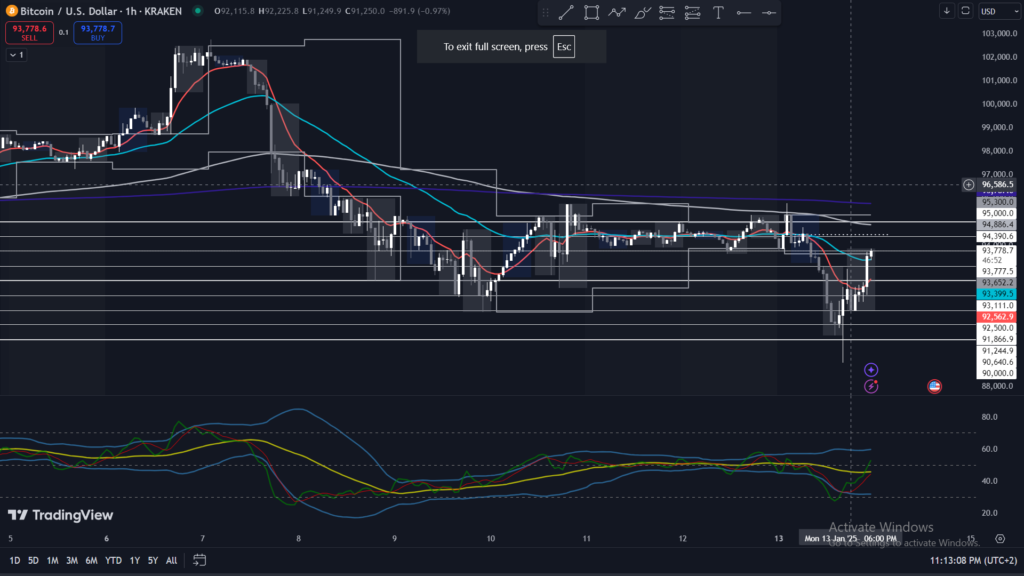
Task: Select the zigzag path drawing tool
Action: coord(617,12)
